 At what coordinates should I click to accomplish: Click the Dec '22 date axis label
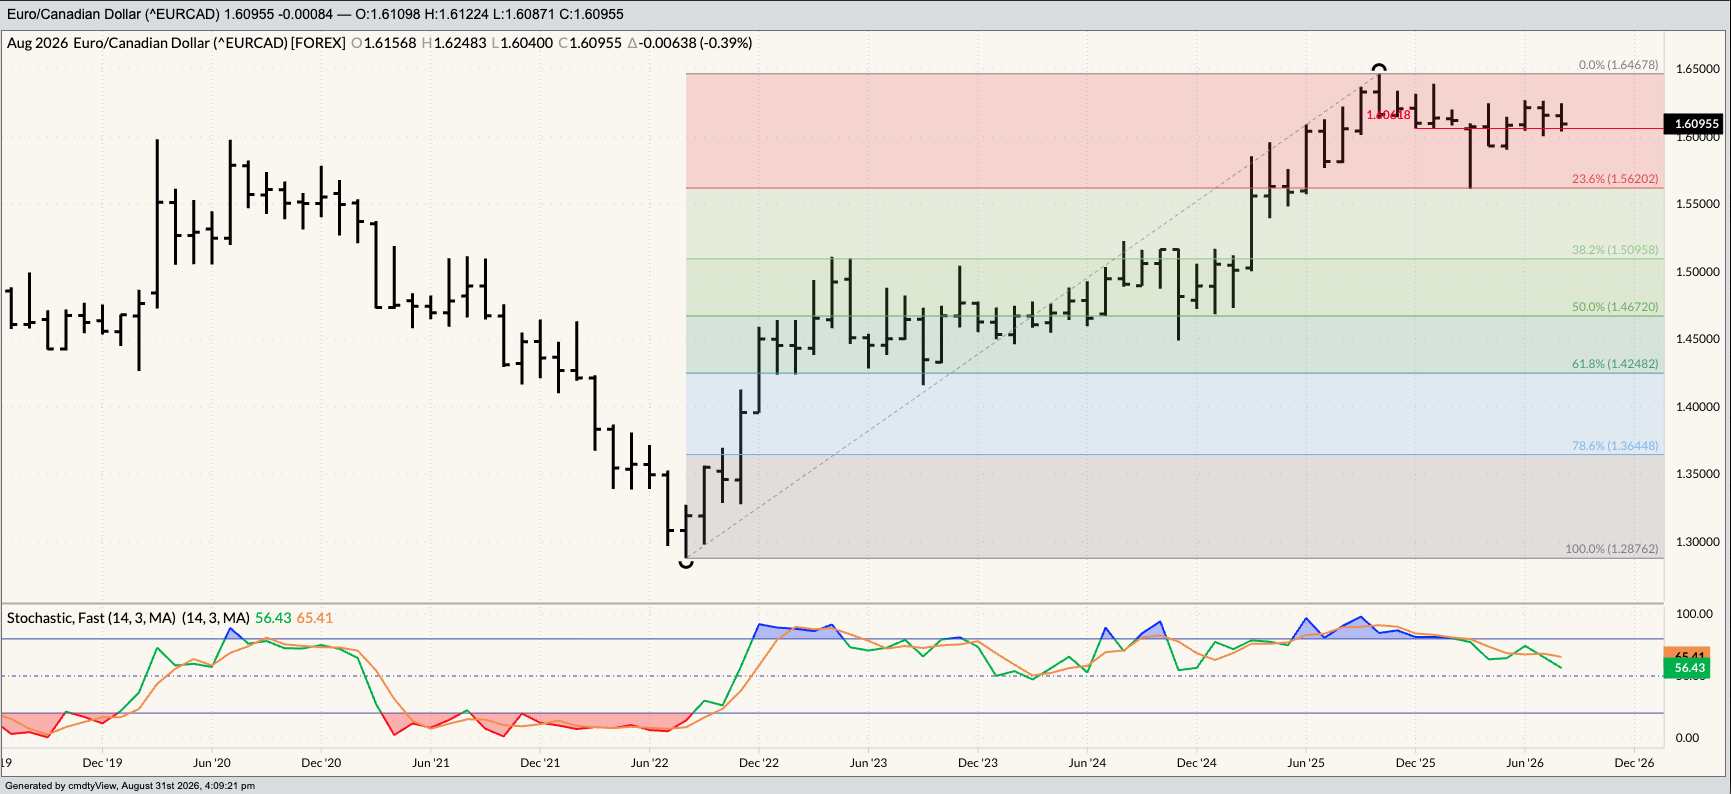(x=759, y=762)
